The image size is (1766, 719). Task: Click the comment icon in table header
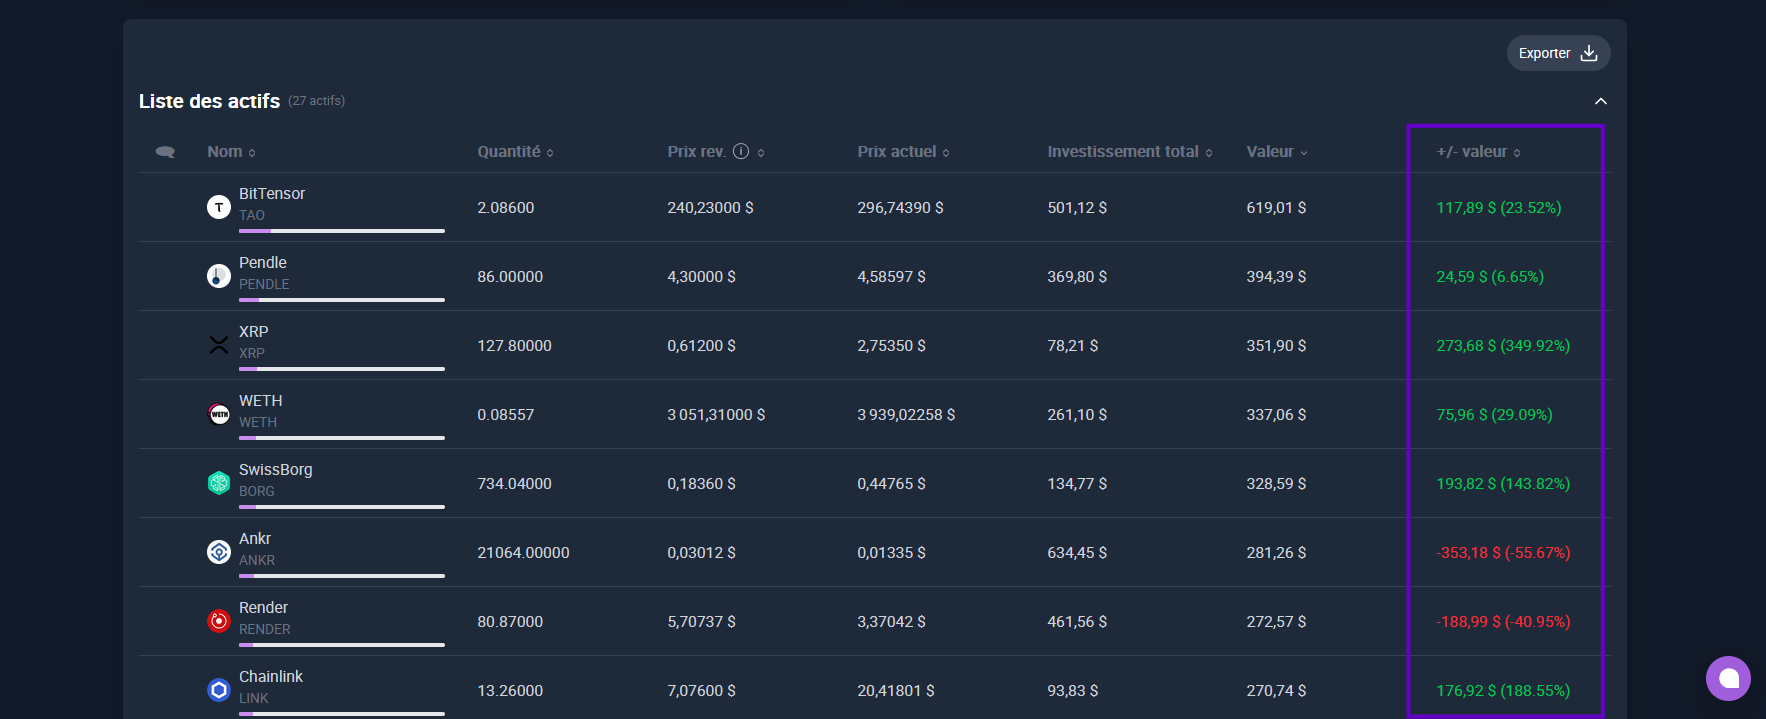tap(166, 152)
